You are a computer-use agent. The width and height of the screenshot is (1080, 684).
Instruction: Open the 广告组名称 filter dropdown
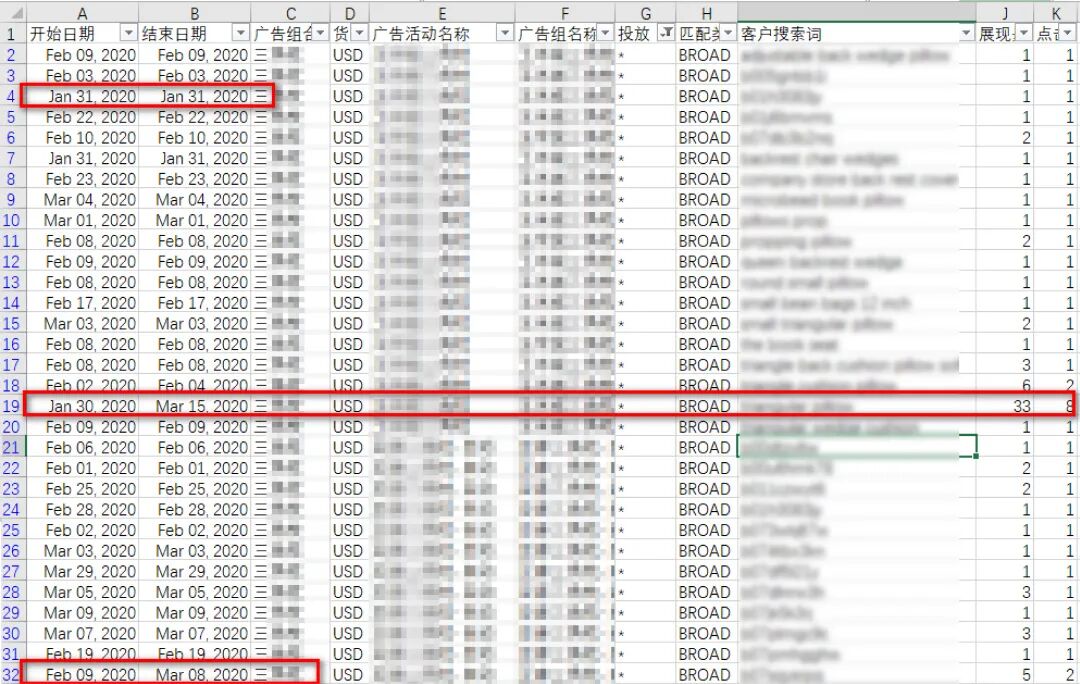click(605, 33)
